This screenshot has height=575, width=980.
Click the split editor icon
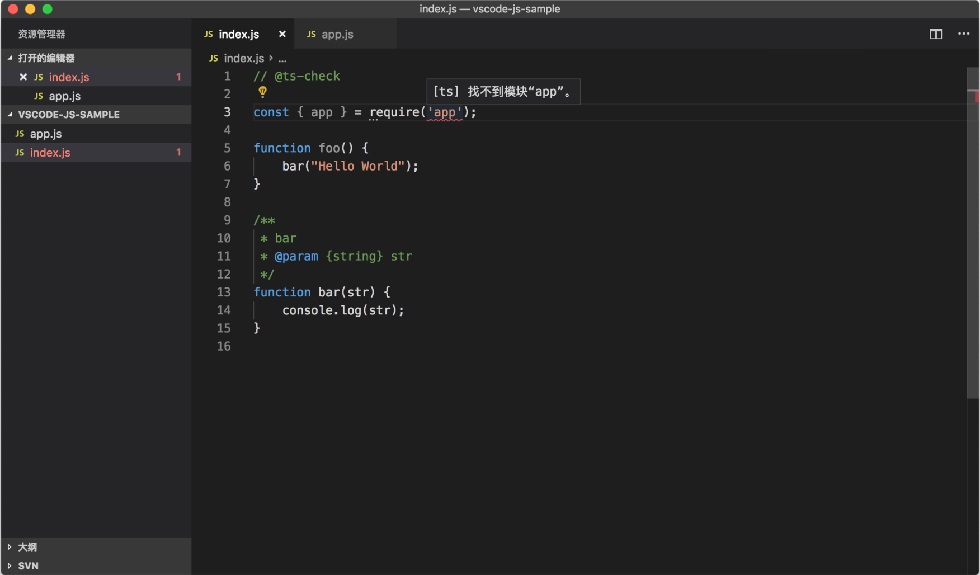coord(936,34)
